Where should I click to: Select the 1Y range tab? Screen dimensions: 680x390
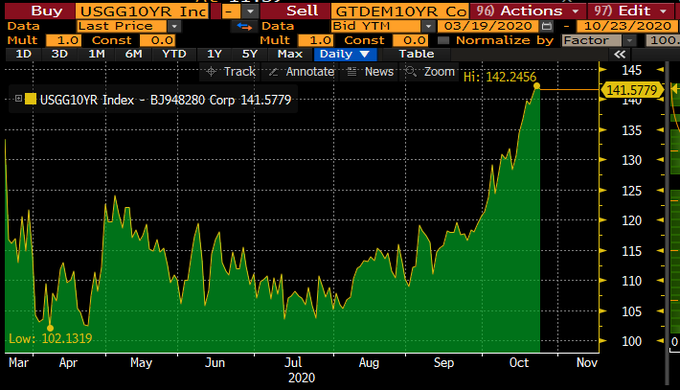(x=214, y=54)
